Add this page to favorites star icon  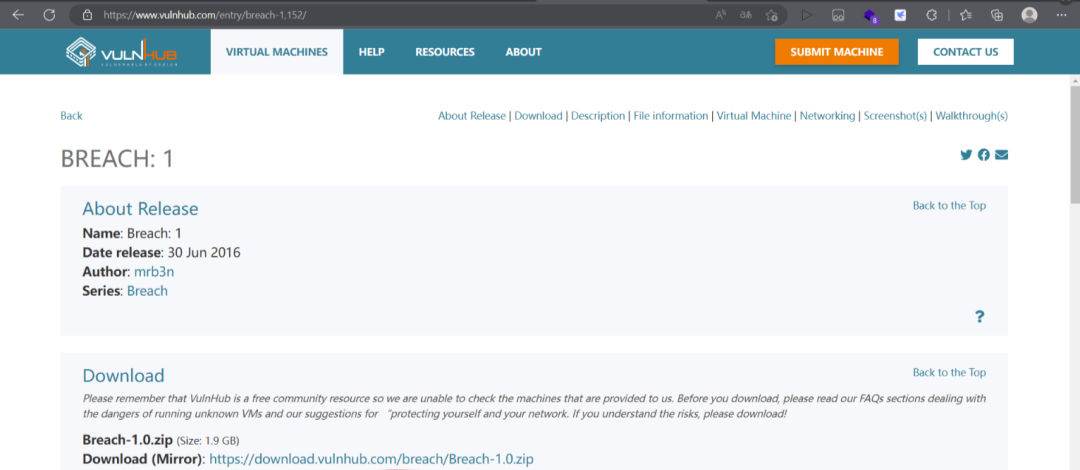(x=772, y=14)
